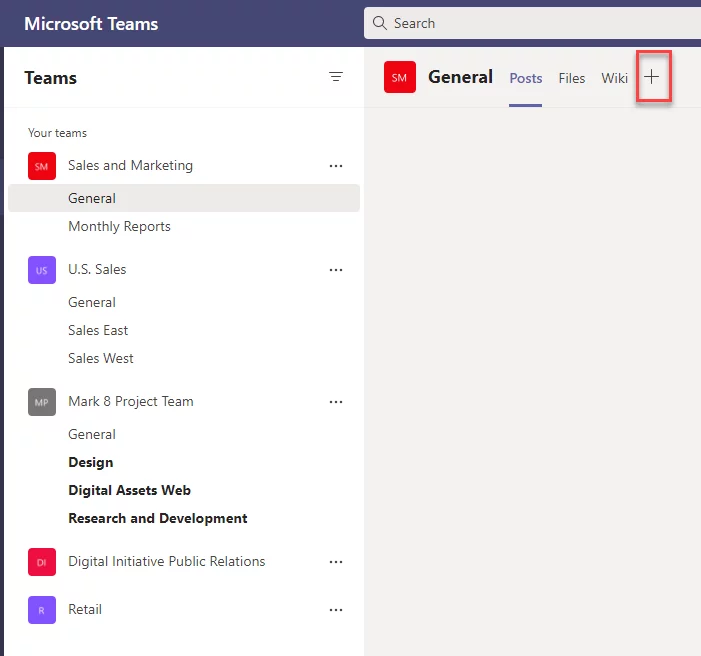Click the search magnifier icon
701x656 pixels.
point(380,23)
